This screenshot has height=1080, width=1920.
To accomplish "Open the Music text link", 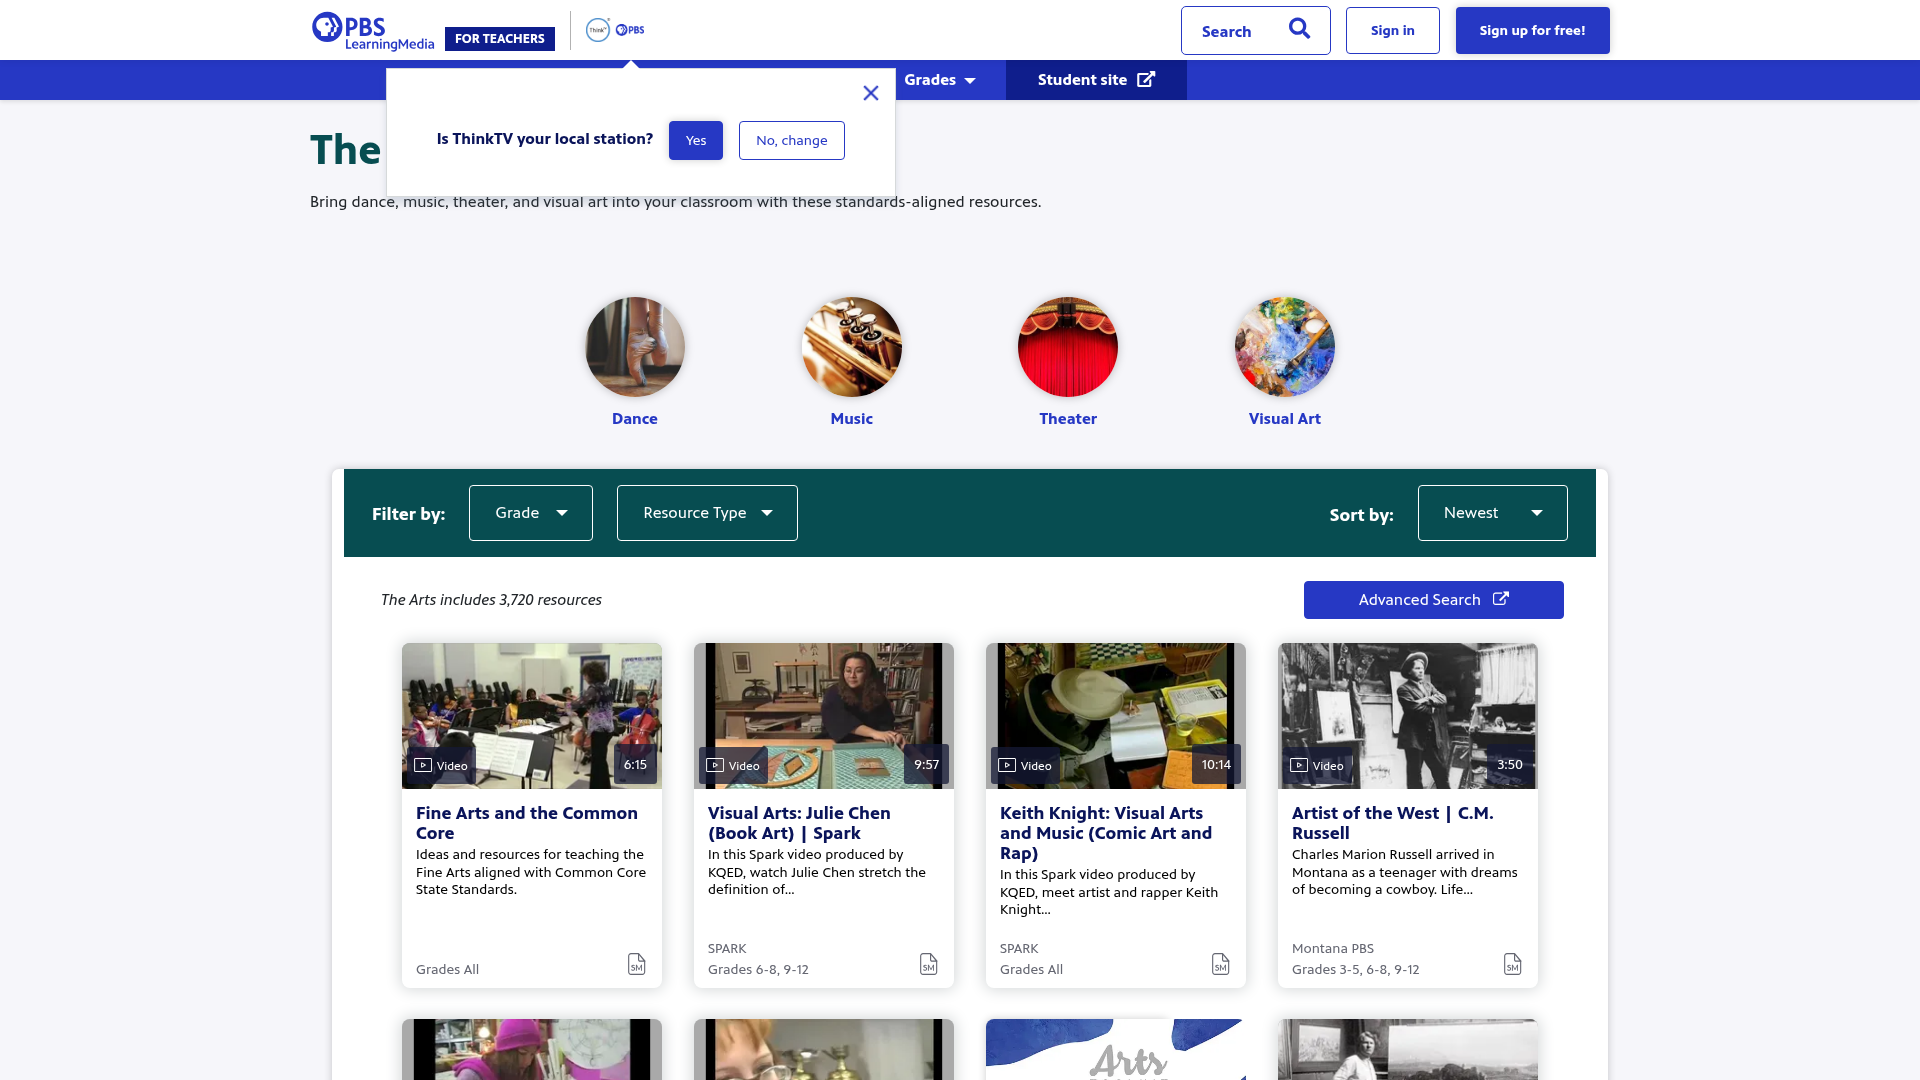I will pos(852,419).
